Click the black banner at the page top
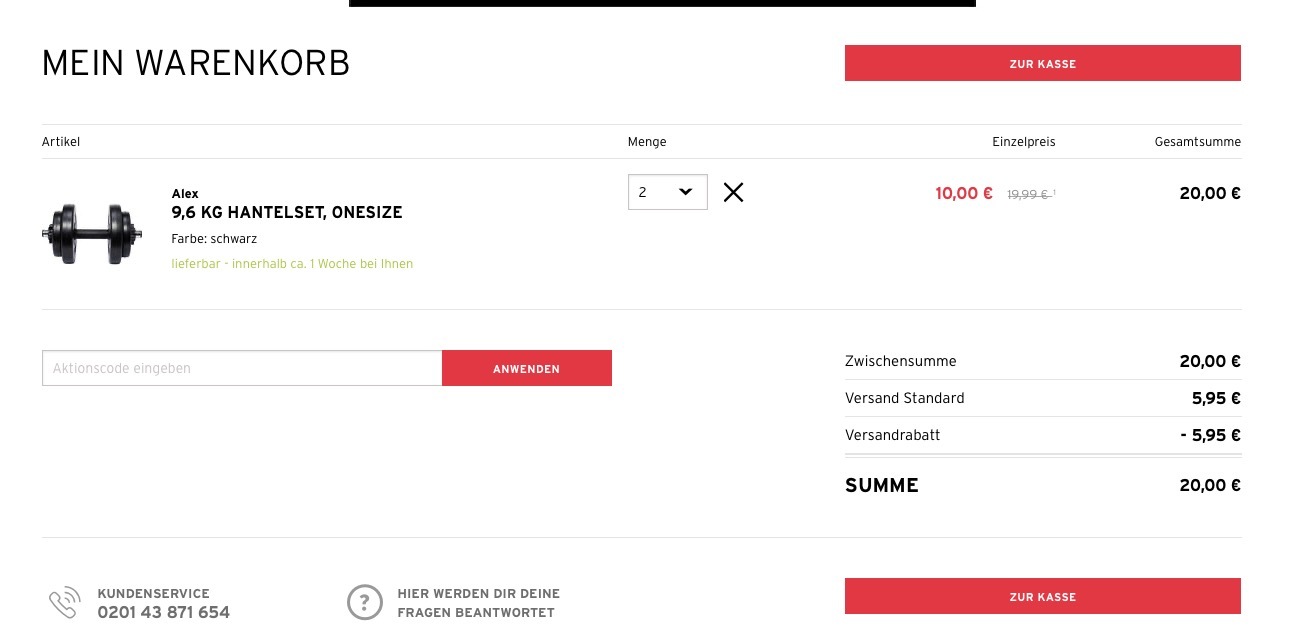Image resolution: width=1295 pixels, height=639 pixels. coord(662,3)
